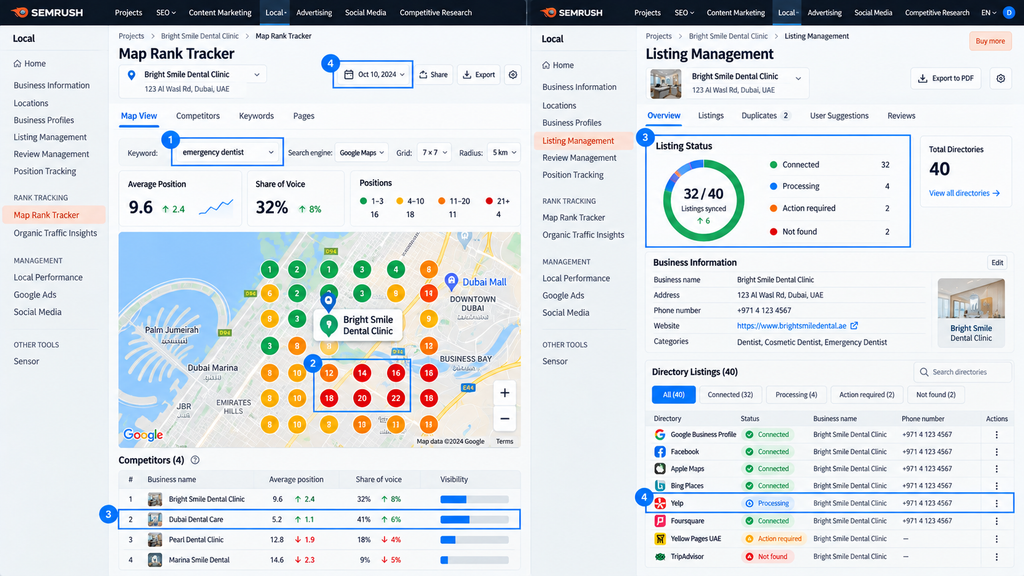Click the user avatar D icon
The image size is (1024, 576).
(1009, 12)
